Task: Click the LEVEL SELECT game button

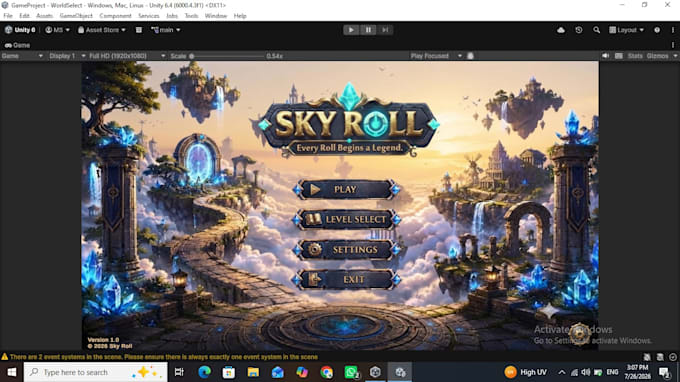Action: [x=347, y=219]
